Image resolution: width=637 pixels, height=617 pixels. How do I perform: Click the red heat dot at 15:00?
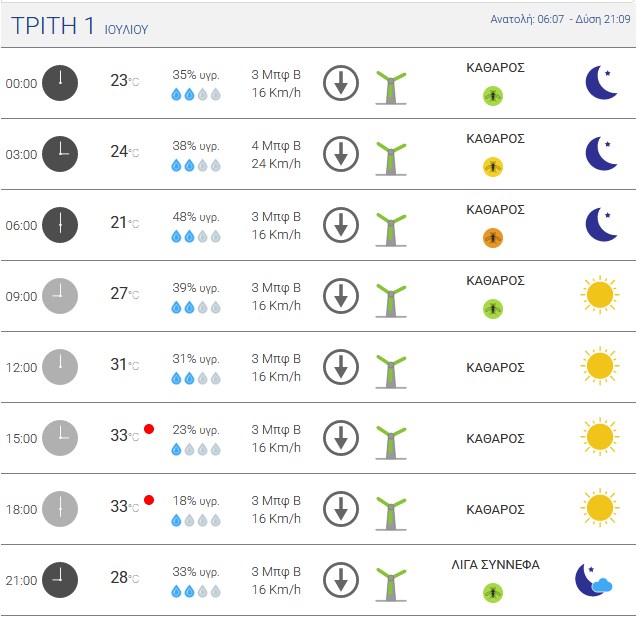coord(149,429)
